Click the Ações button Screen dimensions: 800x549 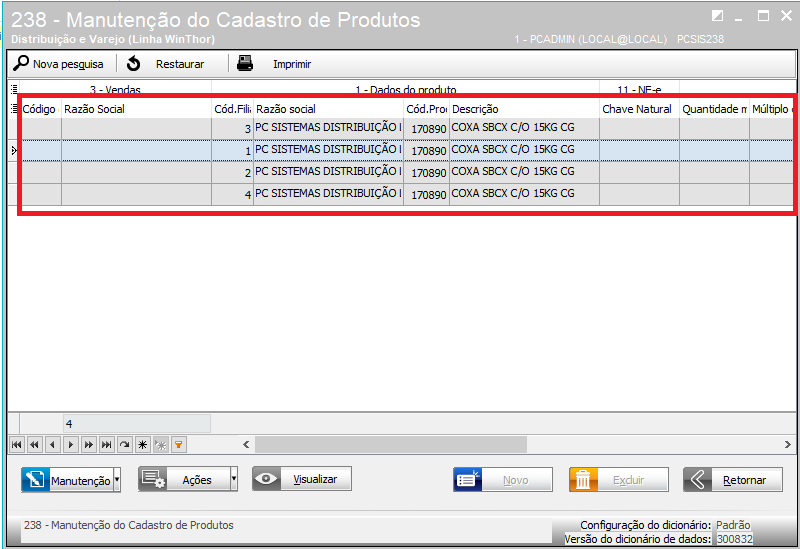click(x=184, y=479)
